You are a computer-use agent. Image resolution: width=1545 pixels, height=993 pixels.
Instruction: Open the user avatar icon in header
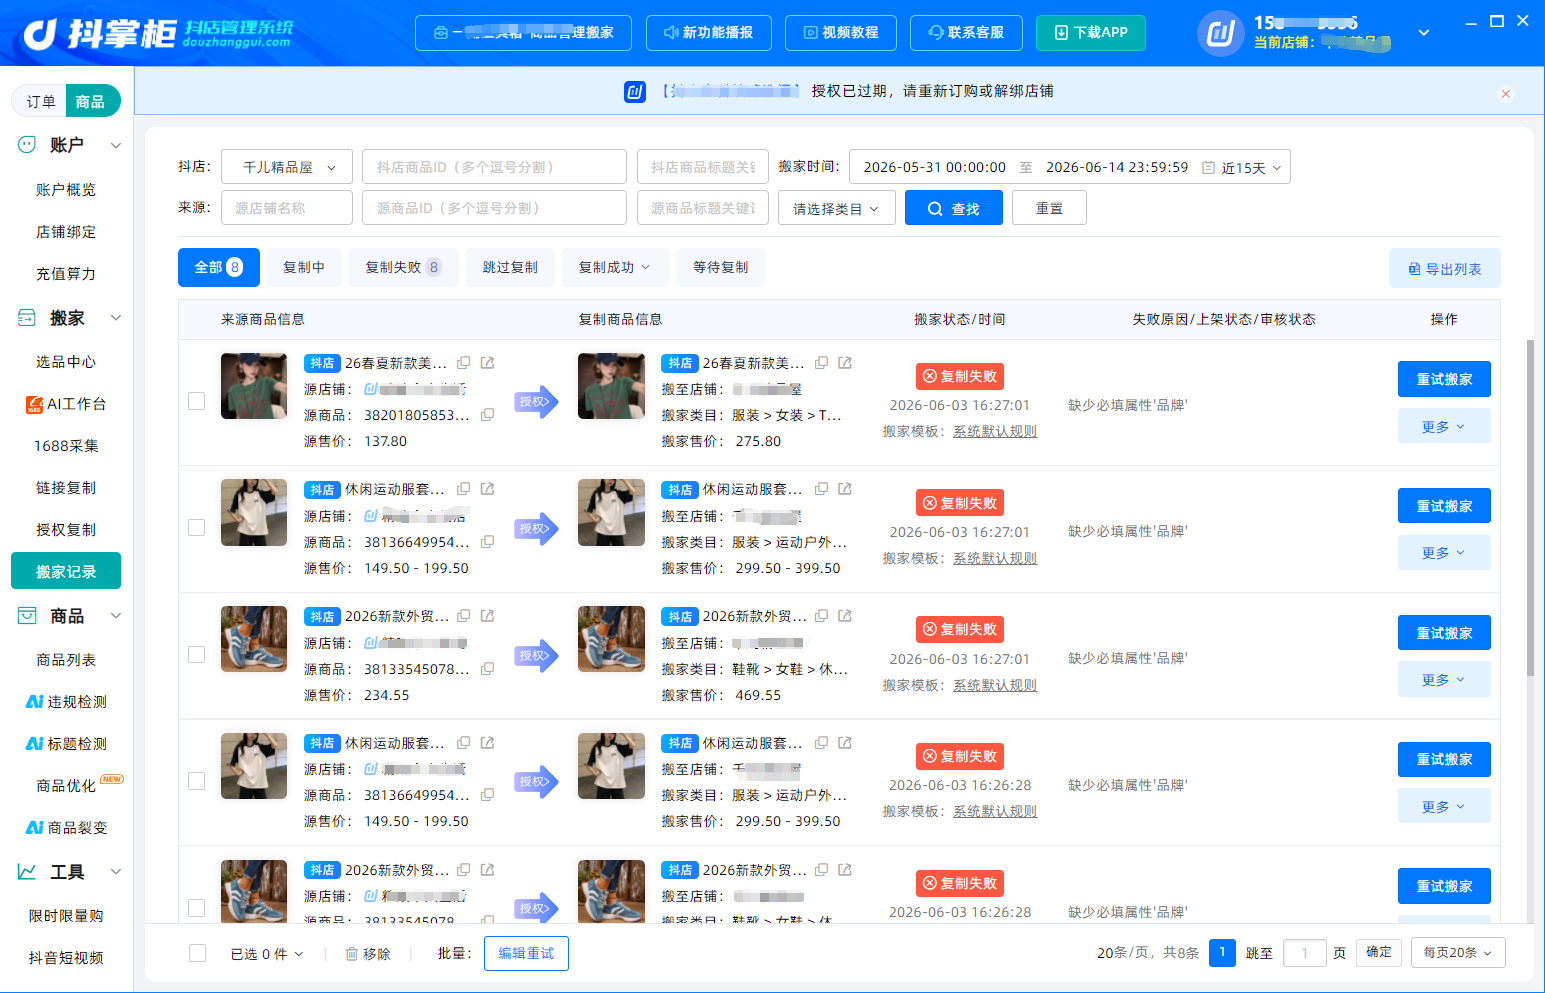tap(1220, 33)
